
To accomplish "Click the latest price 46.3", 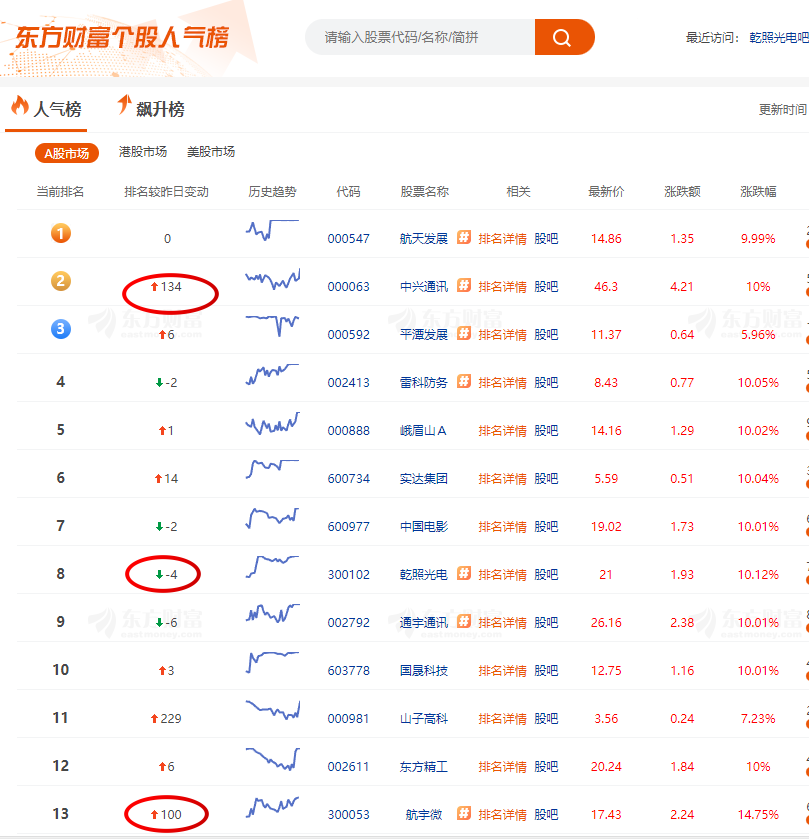I will [606, 287].
